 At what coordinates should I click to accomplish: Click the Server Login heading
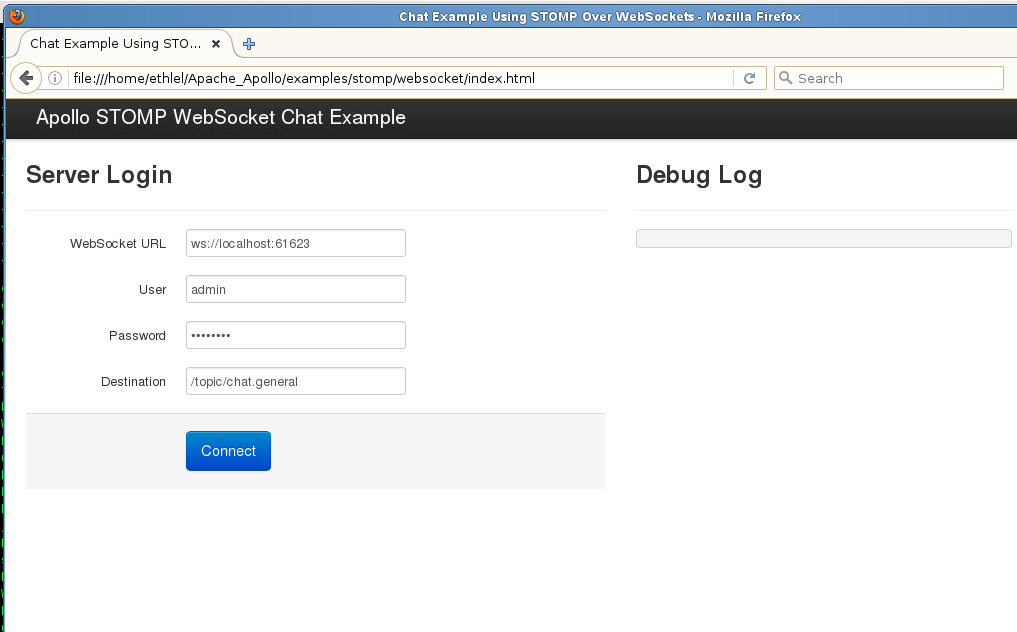[99, 175]
